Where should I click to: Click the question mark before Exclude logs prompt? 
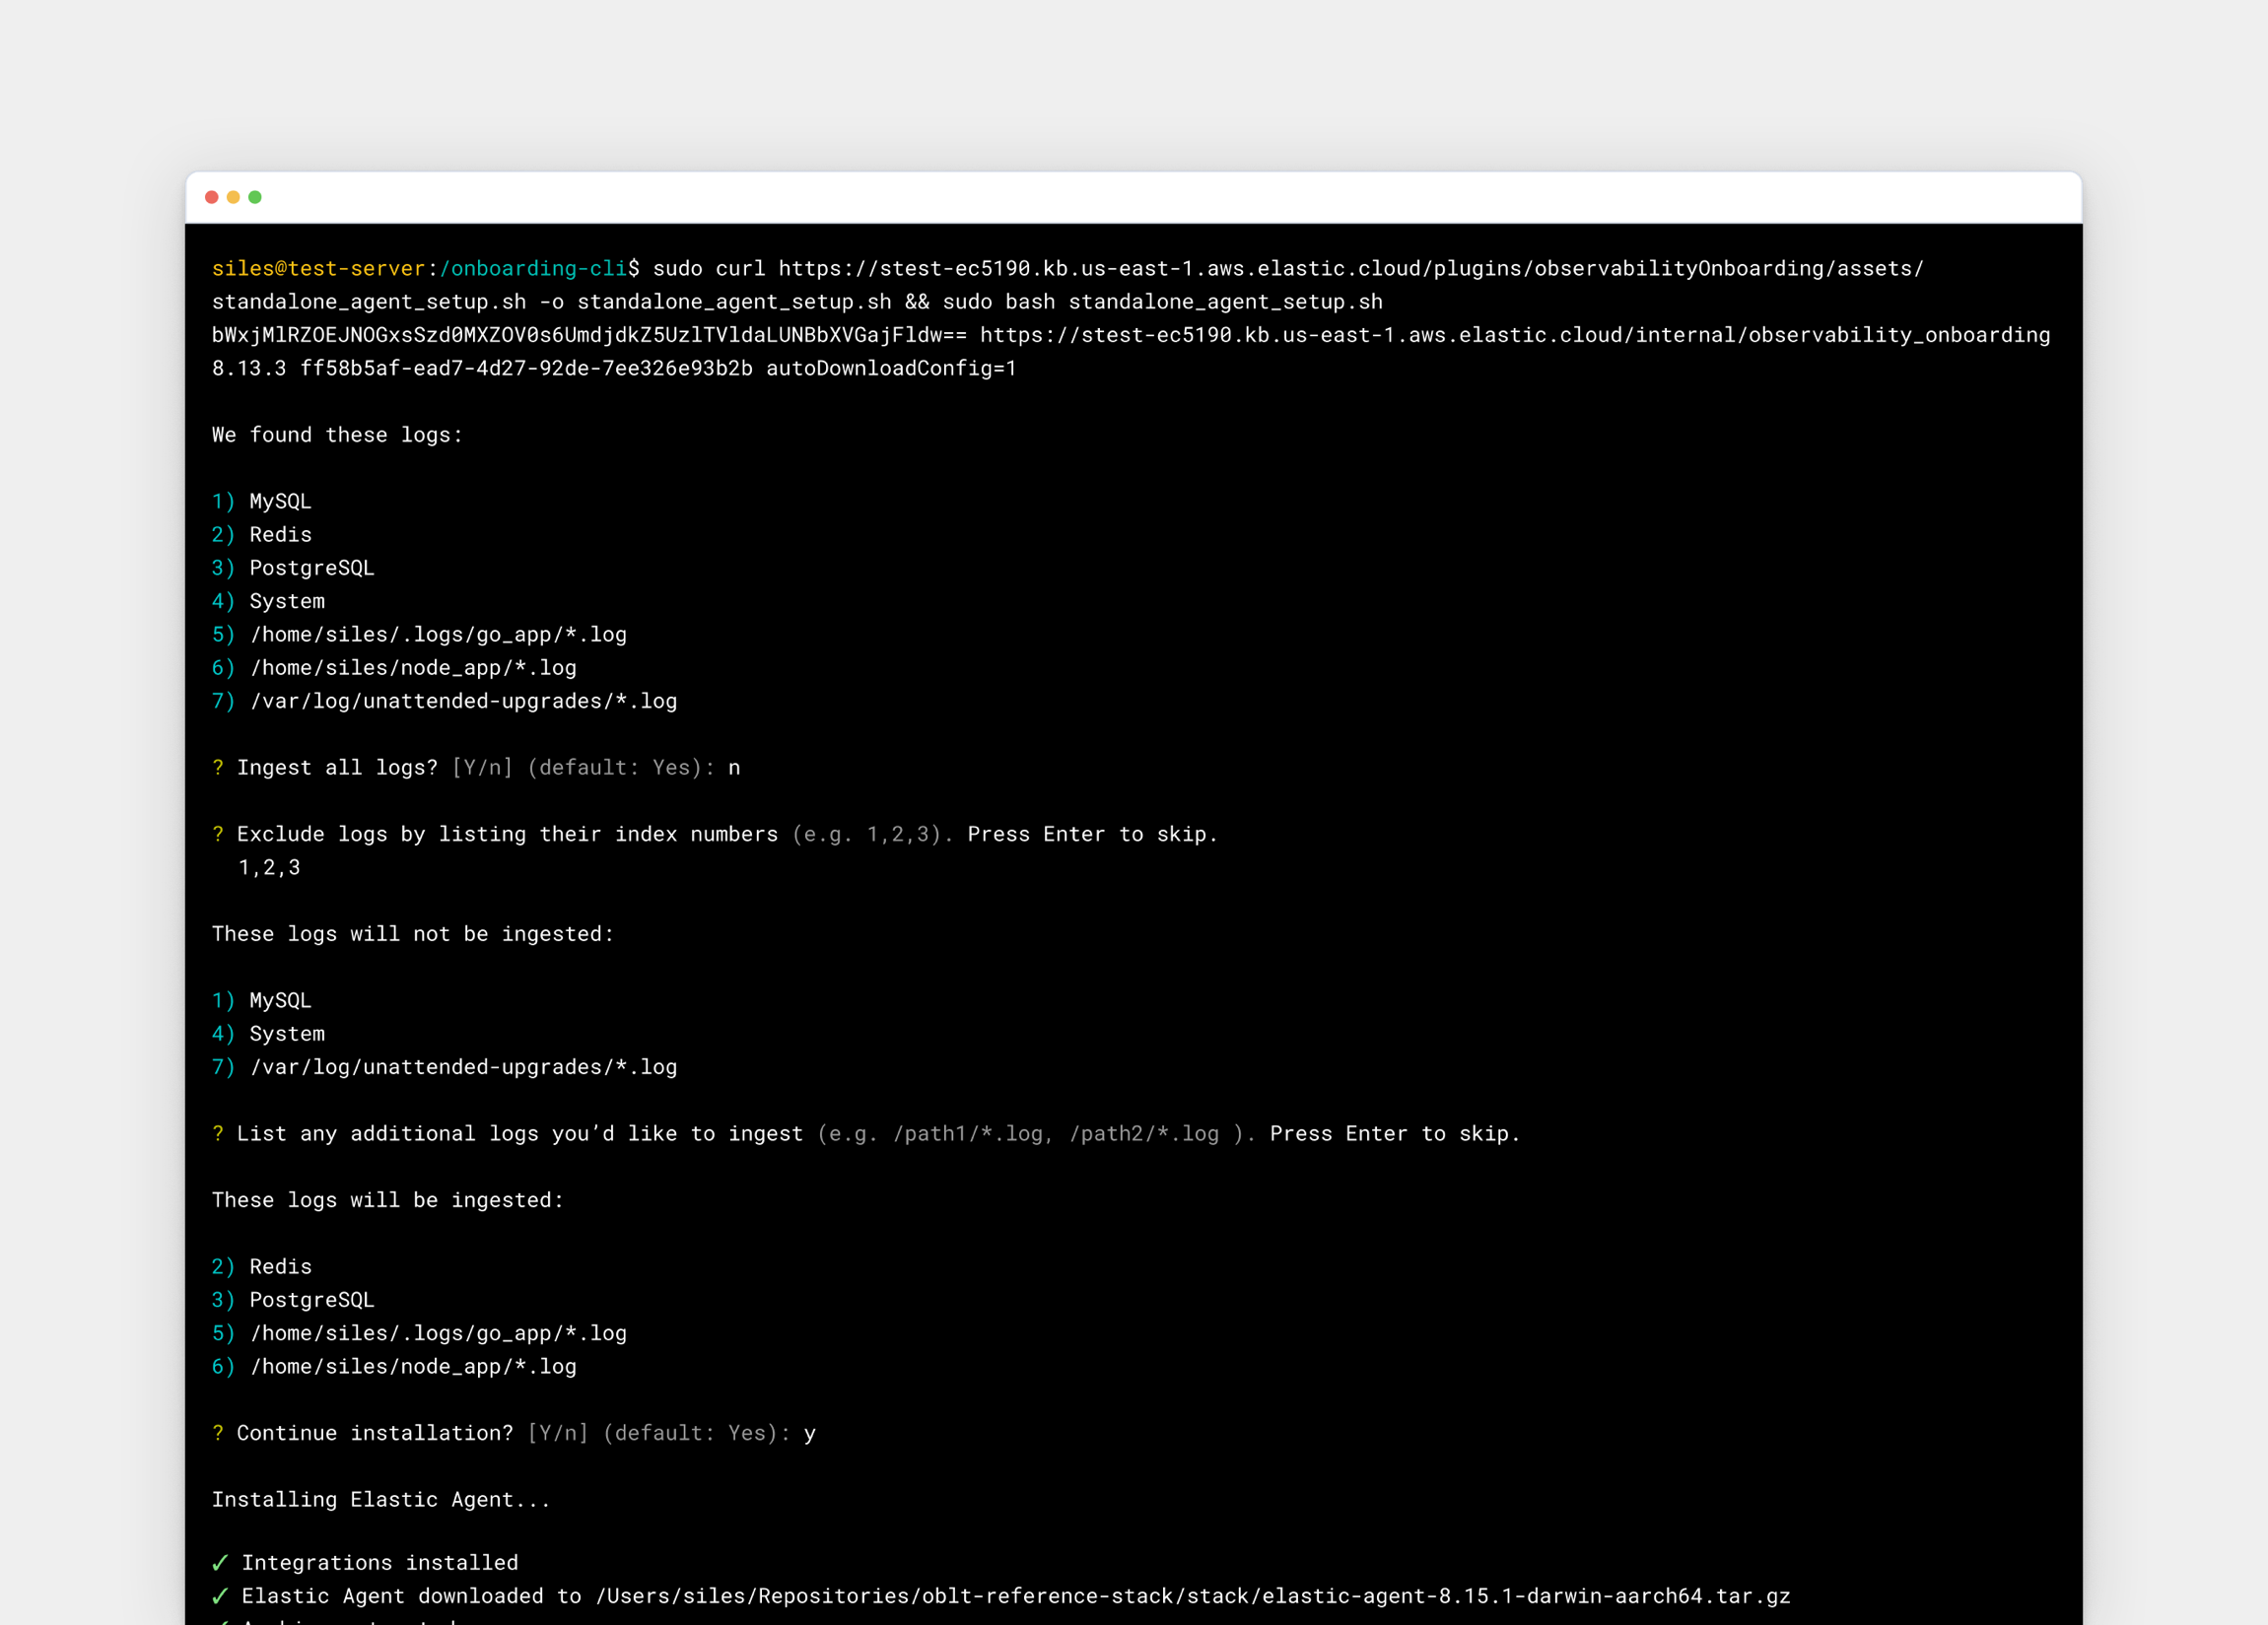click(218, 834)
